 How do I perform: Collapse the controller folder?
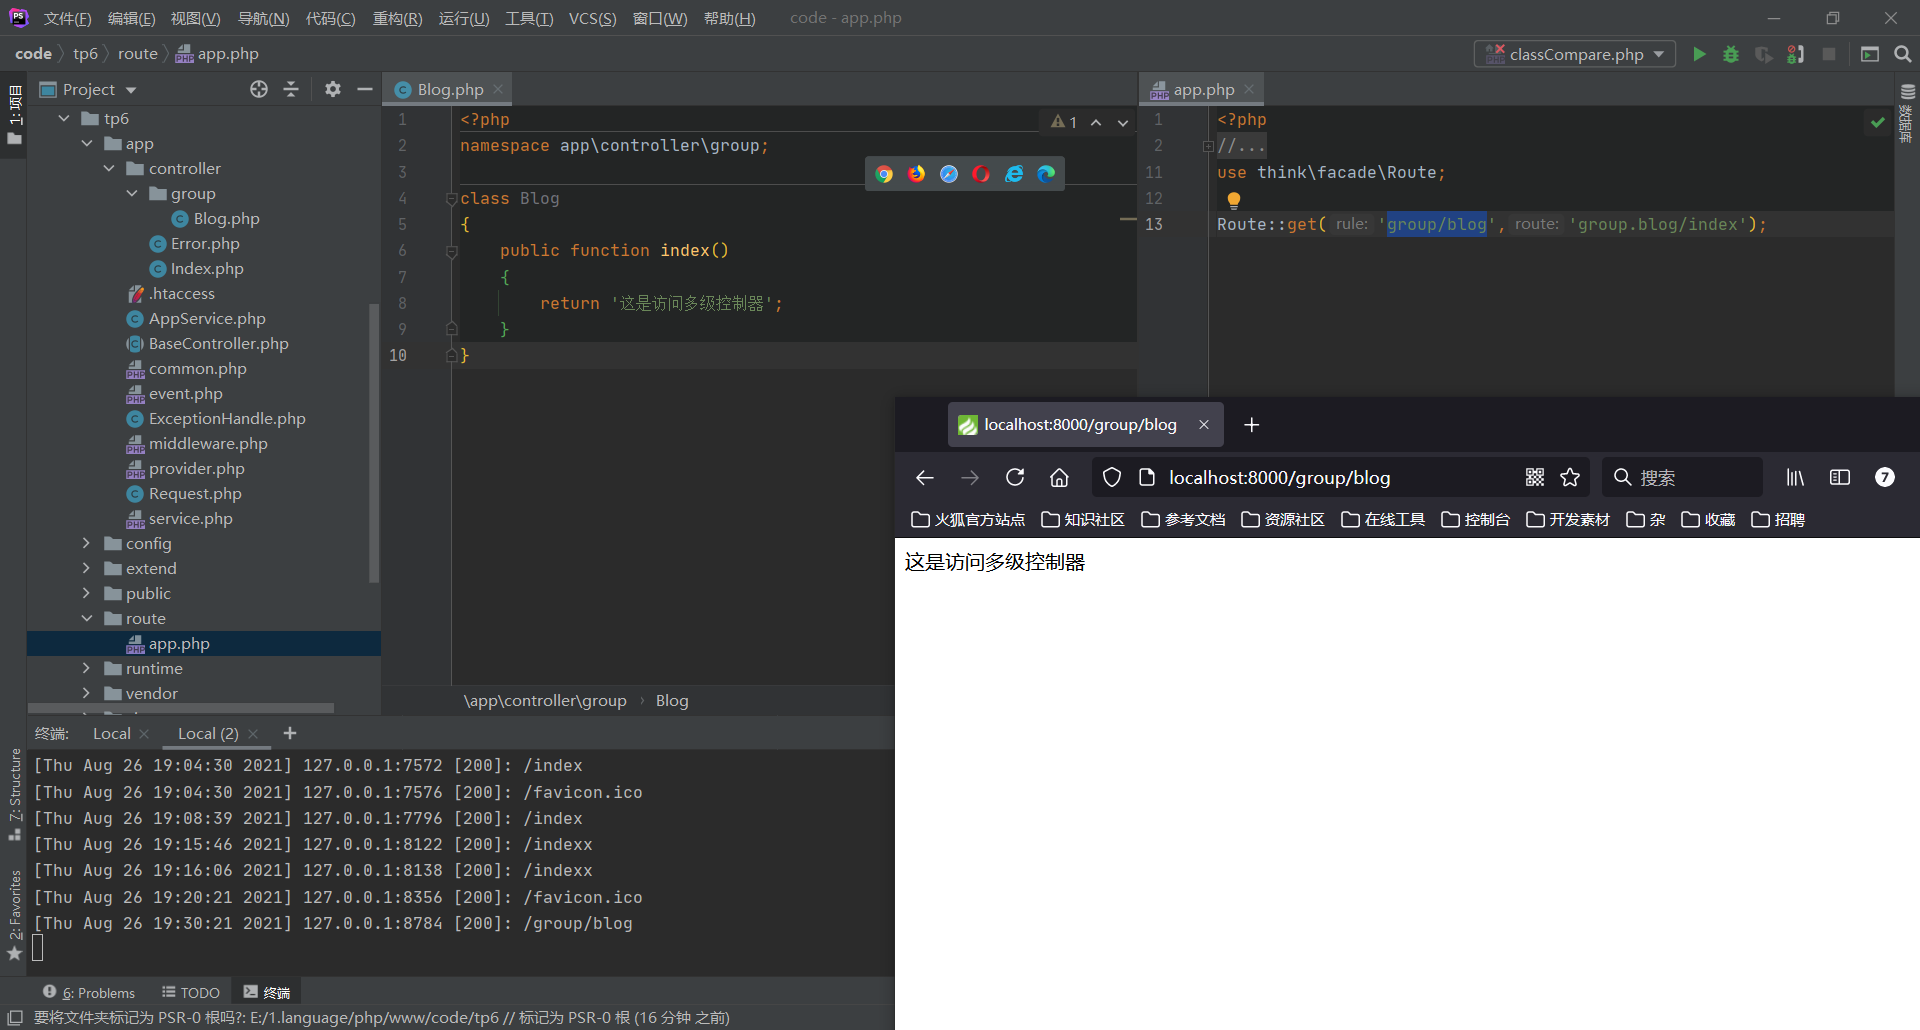(x=109, y=168)
